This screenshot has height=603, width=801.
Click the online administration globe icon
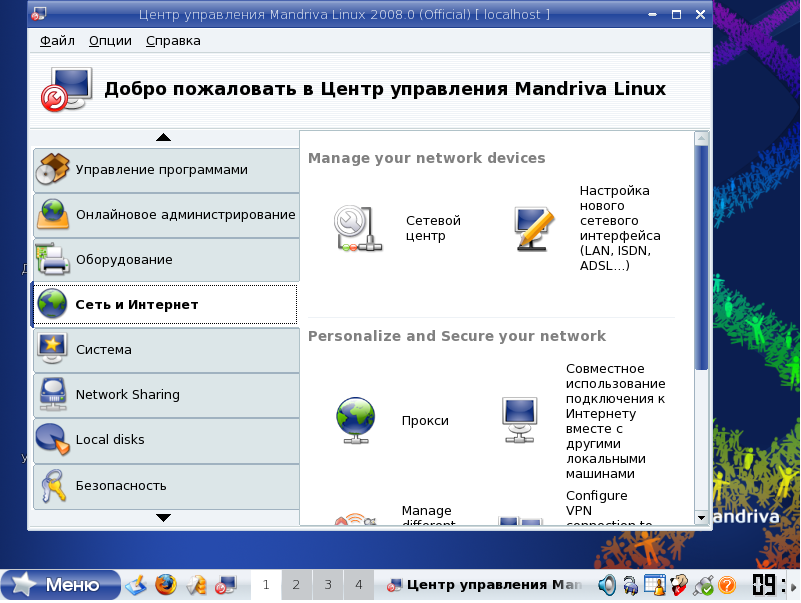pyautogui.click(x=53, y=214)
